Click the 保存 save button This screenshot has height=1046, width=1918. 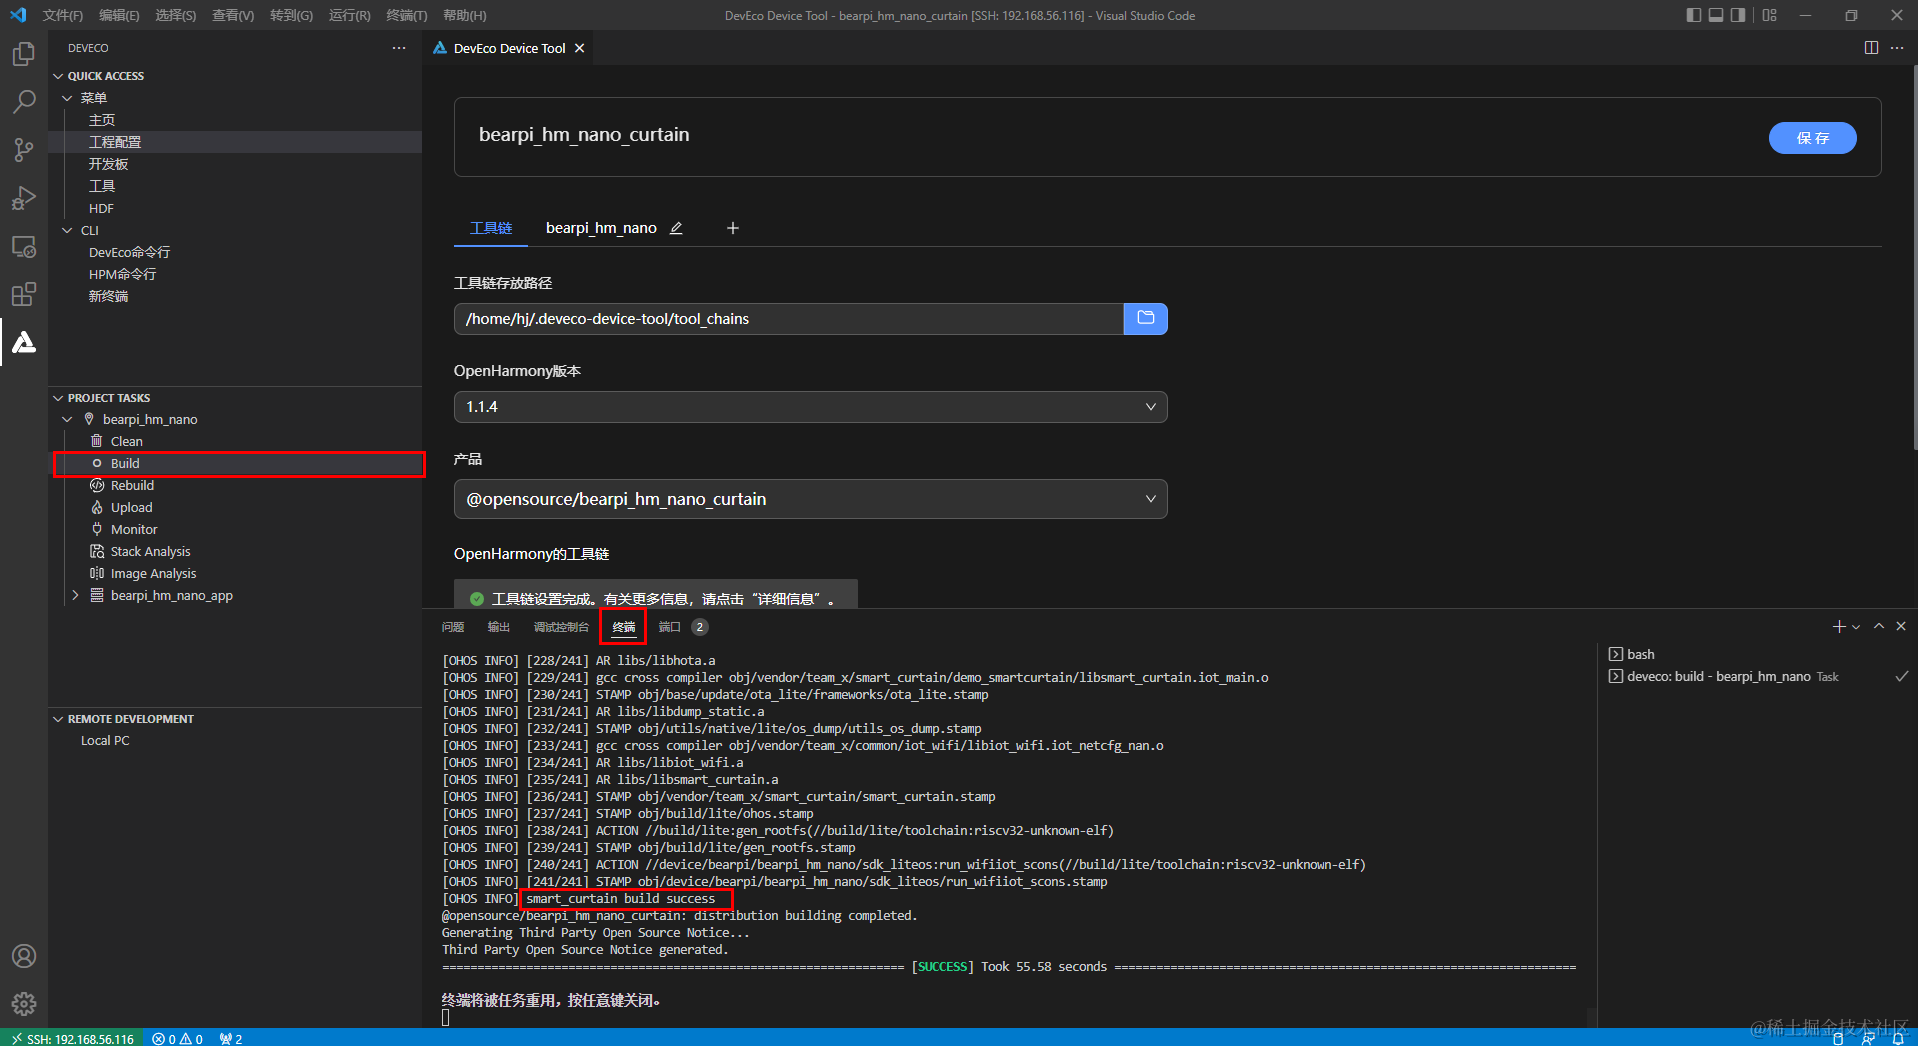click(x=1812, y=138)
